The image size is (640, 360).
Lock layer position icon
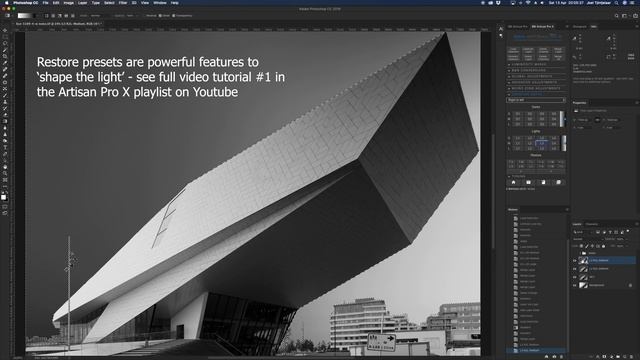592,246
